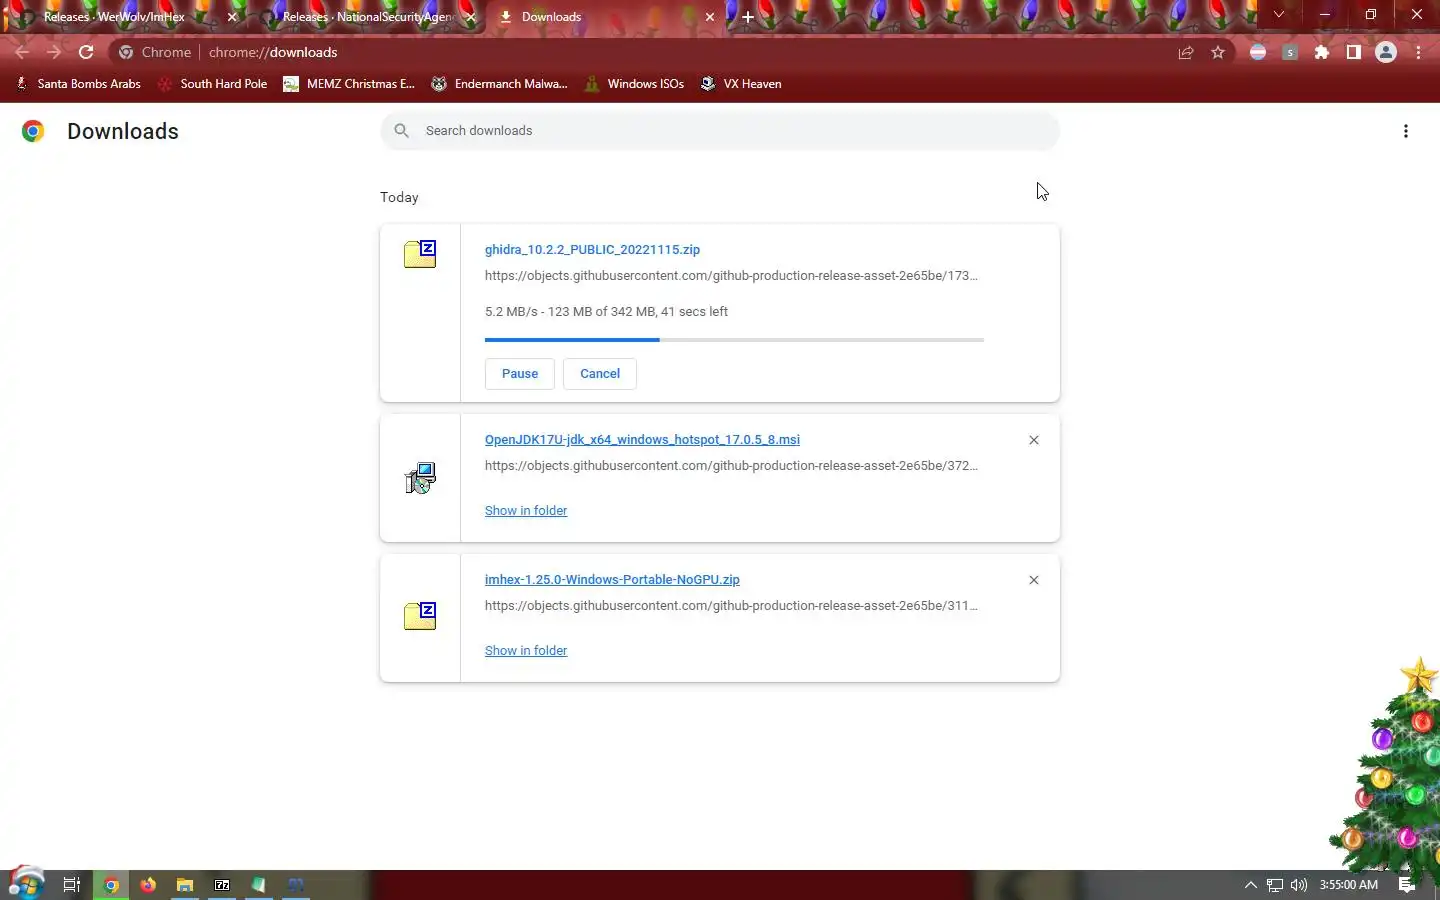
Task: Click the search magnifier icon in downloads
Action: 401,131
